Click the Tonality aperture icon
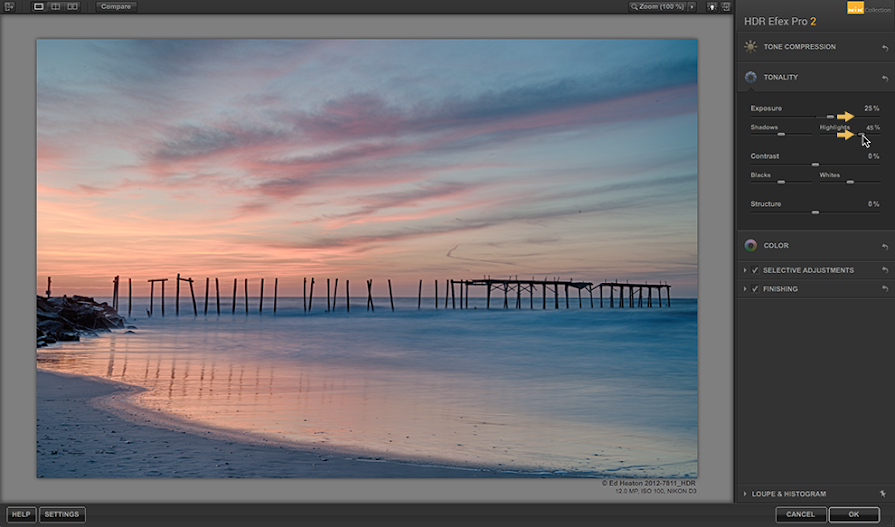The width and height of the screenshot is (895, 527). [x=750, y=77]
